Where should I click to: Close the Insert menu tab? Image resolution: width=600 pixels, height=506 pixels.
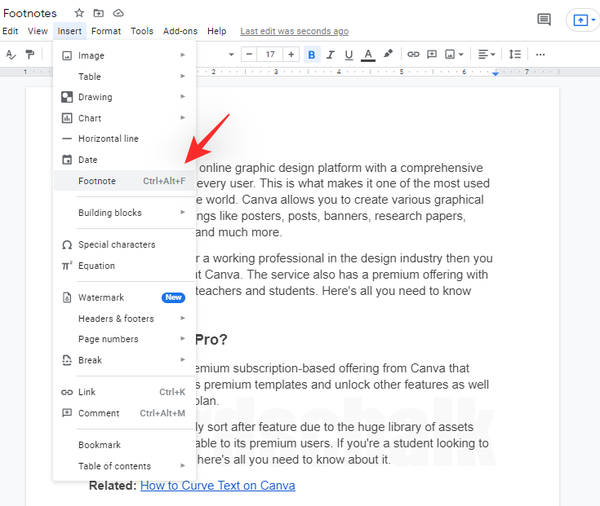(x=69, y=31)
